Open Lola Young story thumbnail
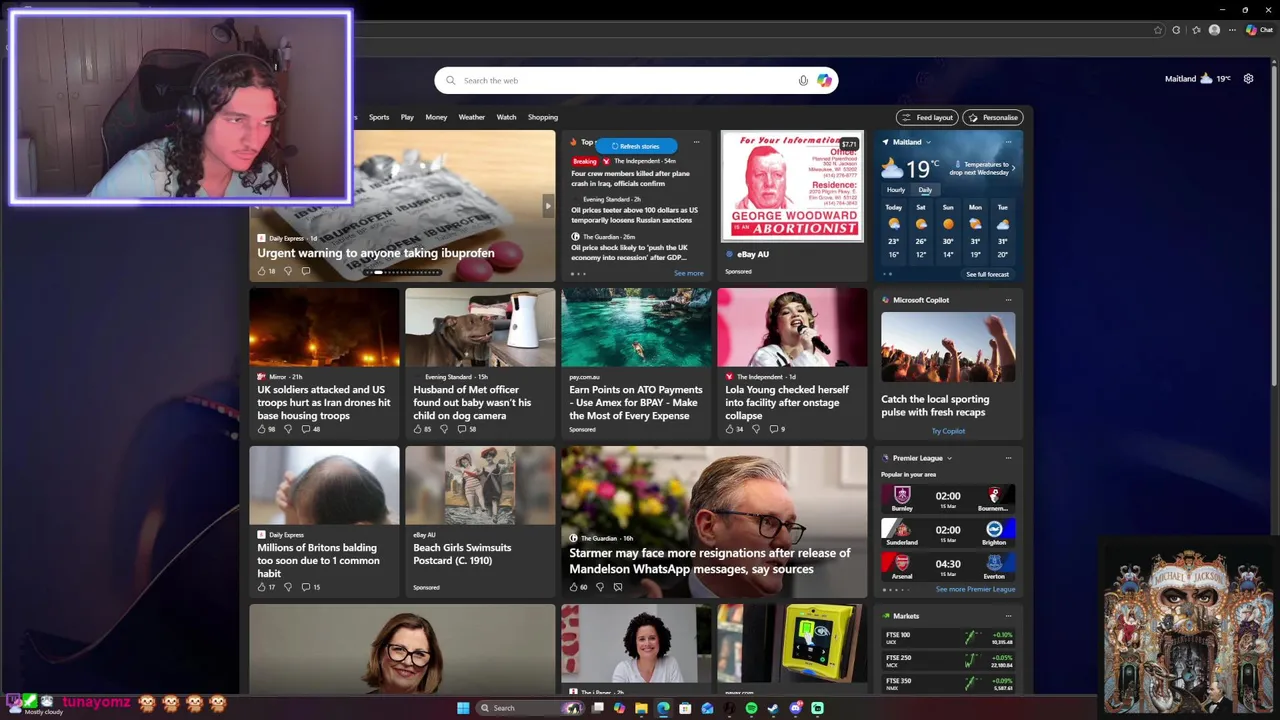Screen dimensions: 1280x720 [x=792, y=327]
